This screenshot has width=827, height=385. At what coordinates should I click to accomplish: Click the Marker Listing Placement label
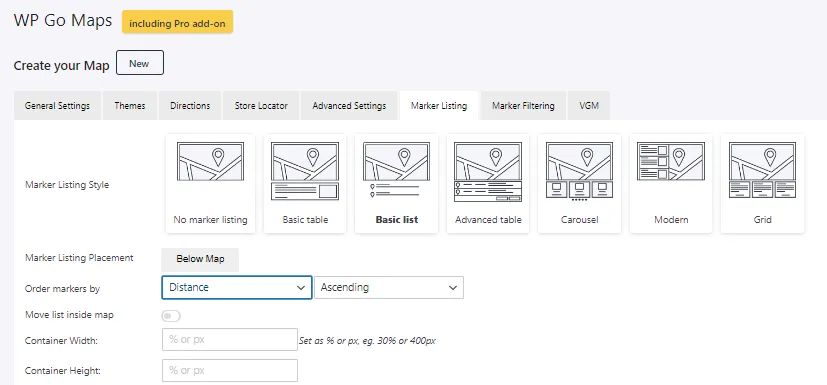click(79, 258)
